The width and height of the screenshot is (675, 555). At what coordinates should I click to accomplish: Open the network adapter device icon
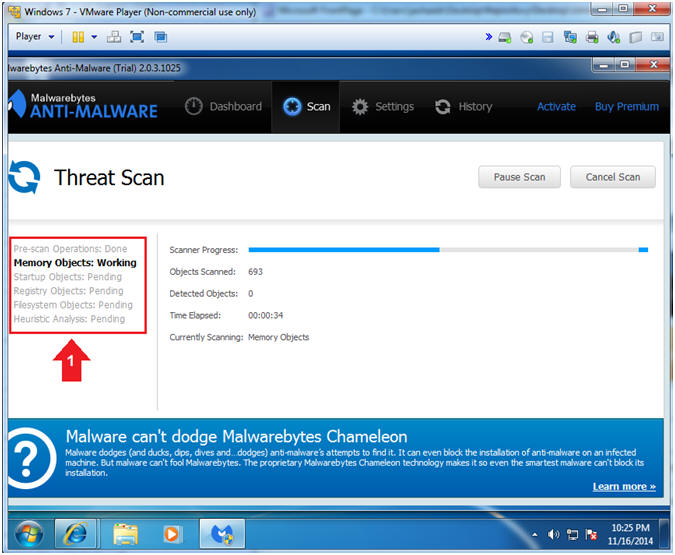click(x=570, y=37)
